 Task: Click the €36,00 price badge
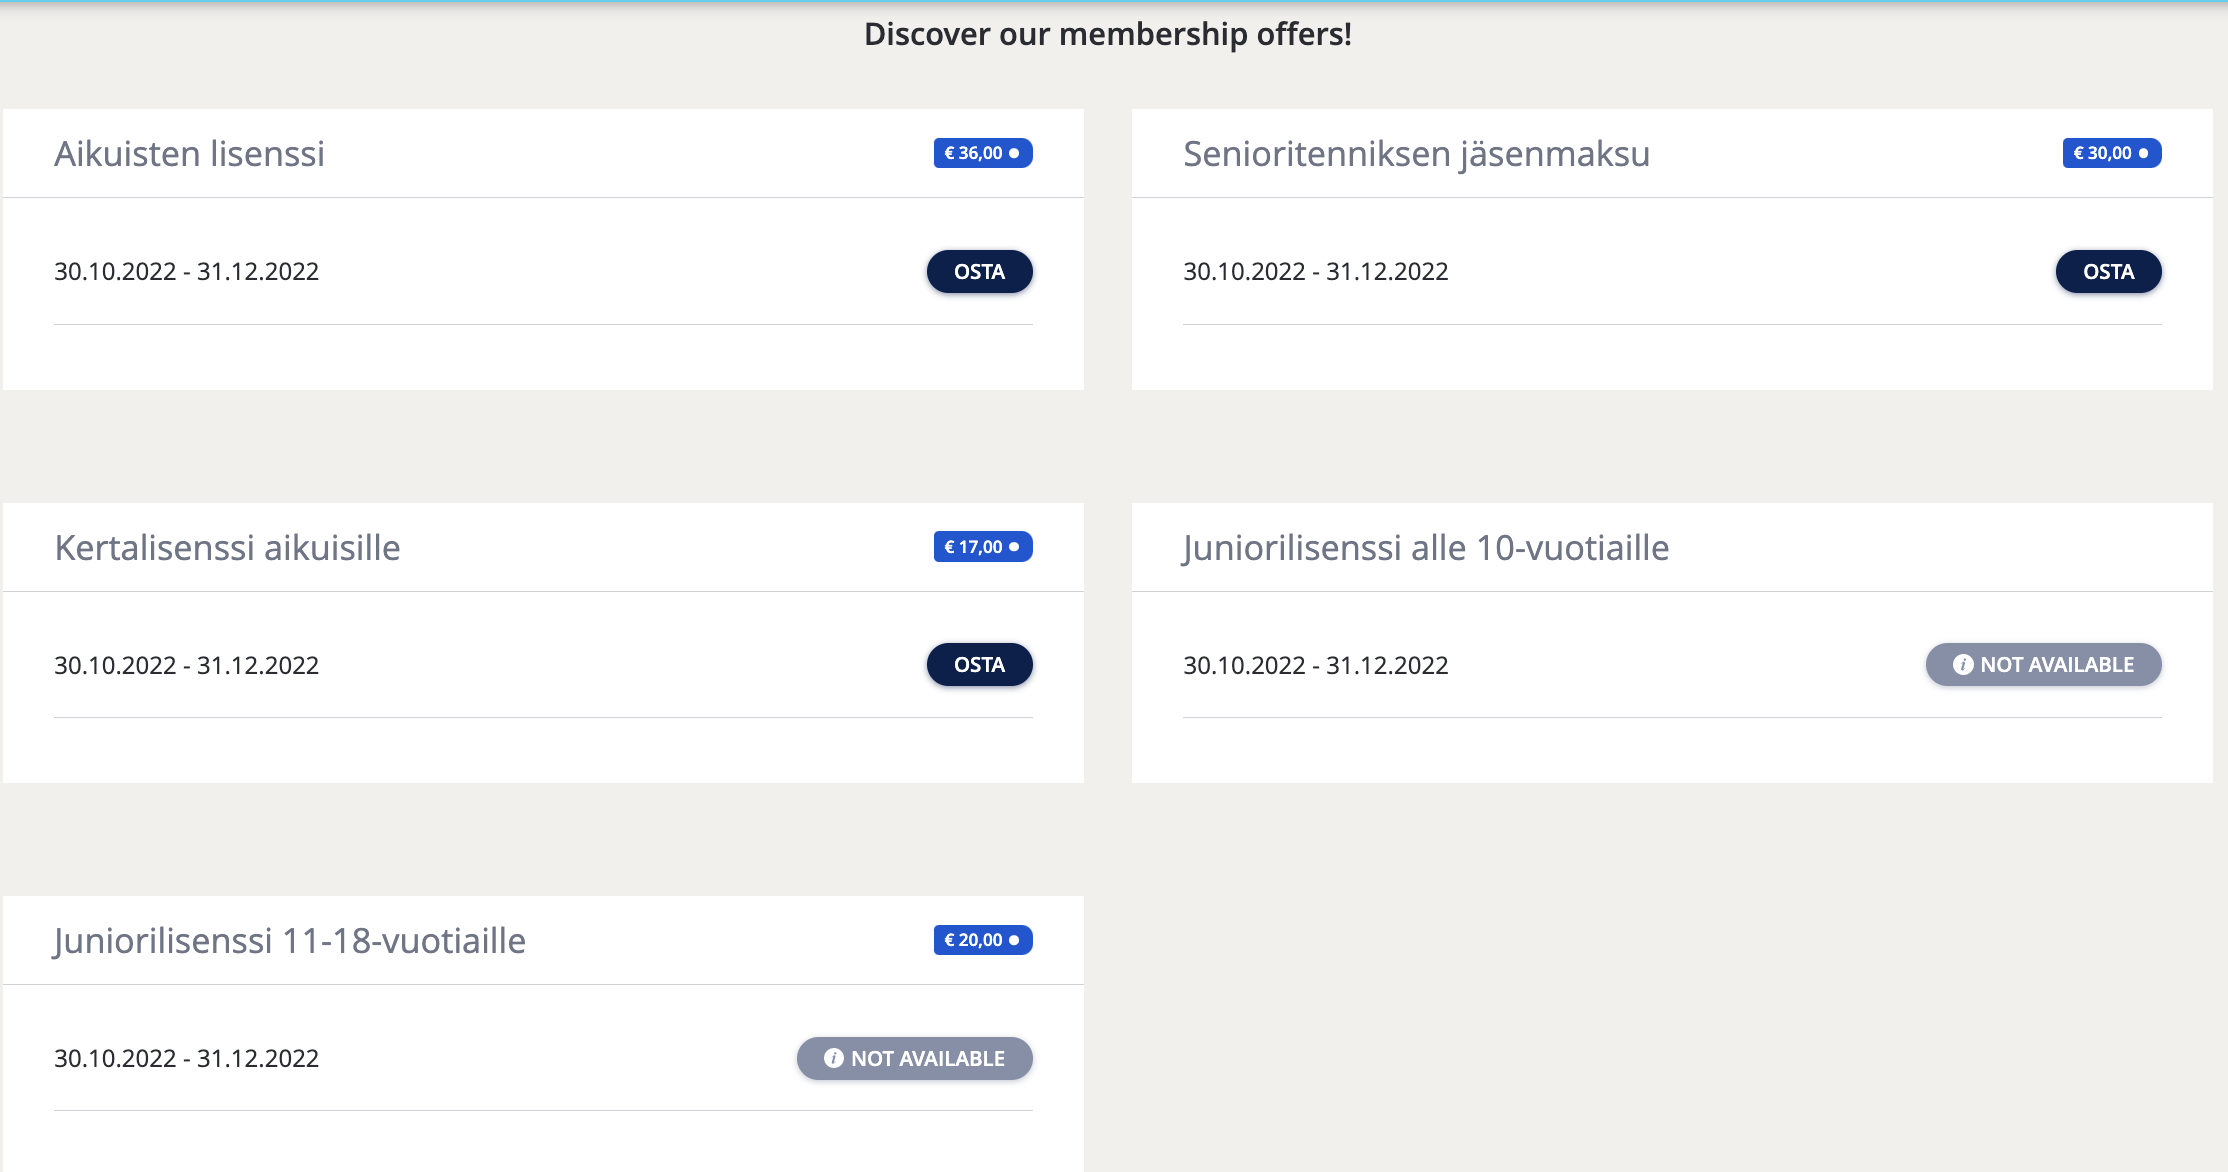[x=982, y=153]
